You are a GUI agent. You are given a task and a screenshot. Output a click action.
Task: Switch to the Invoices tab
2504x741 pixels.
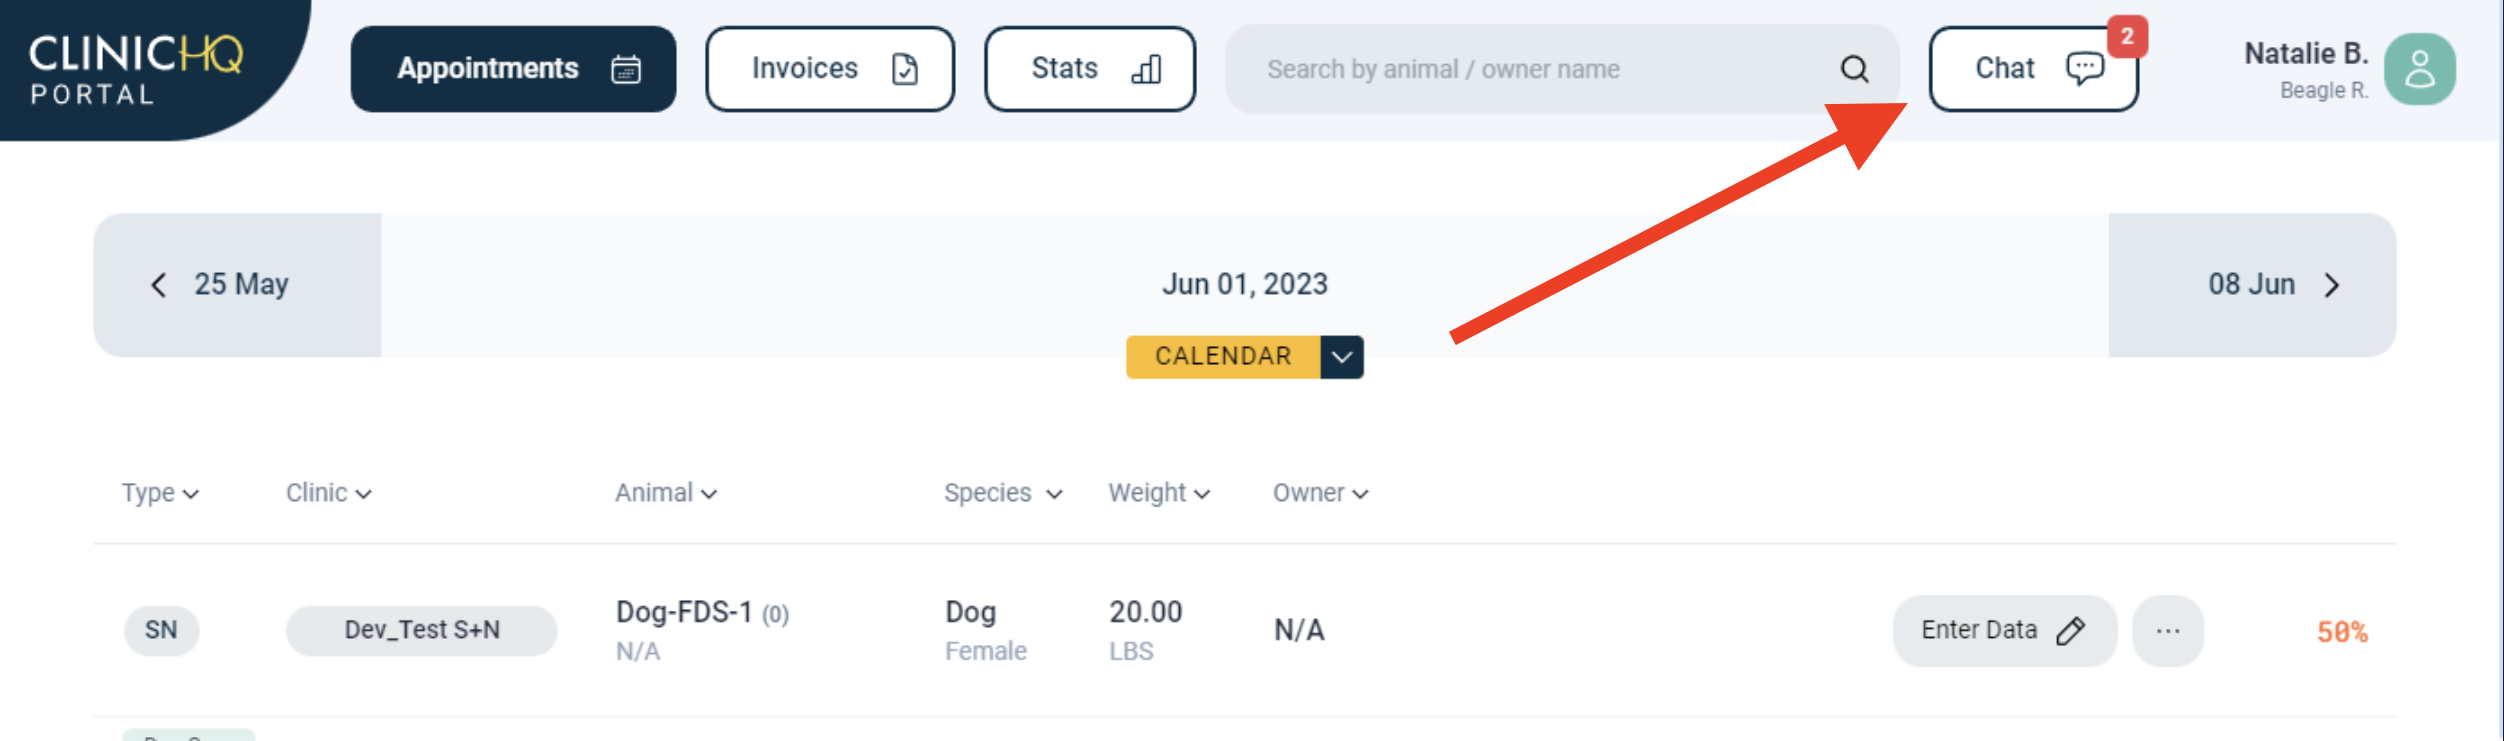(830, 69)
